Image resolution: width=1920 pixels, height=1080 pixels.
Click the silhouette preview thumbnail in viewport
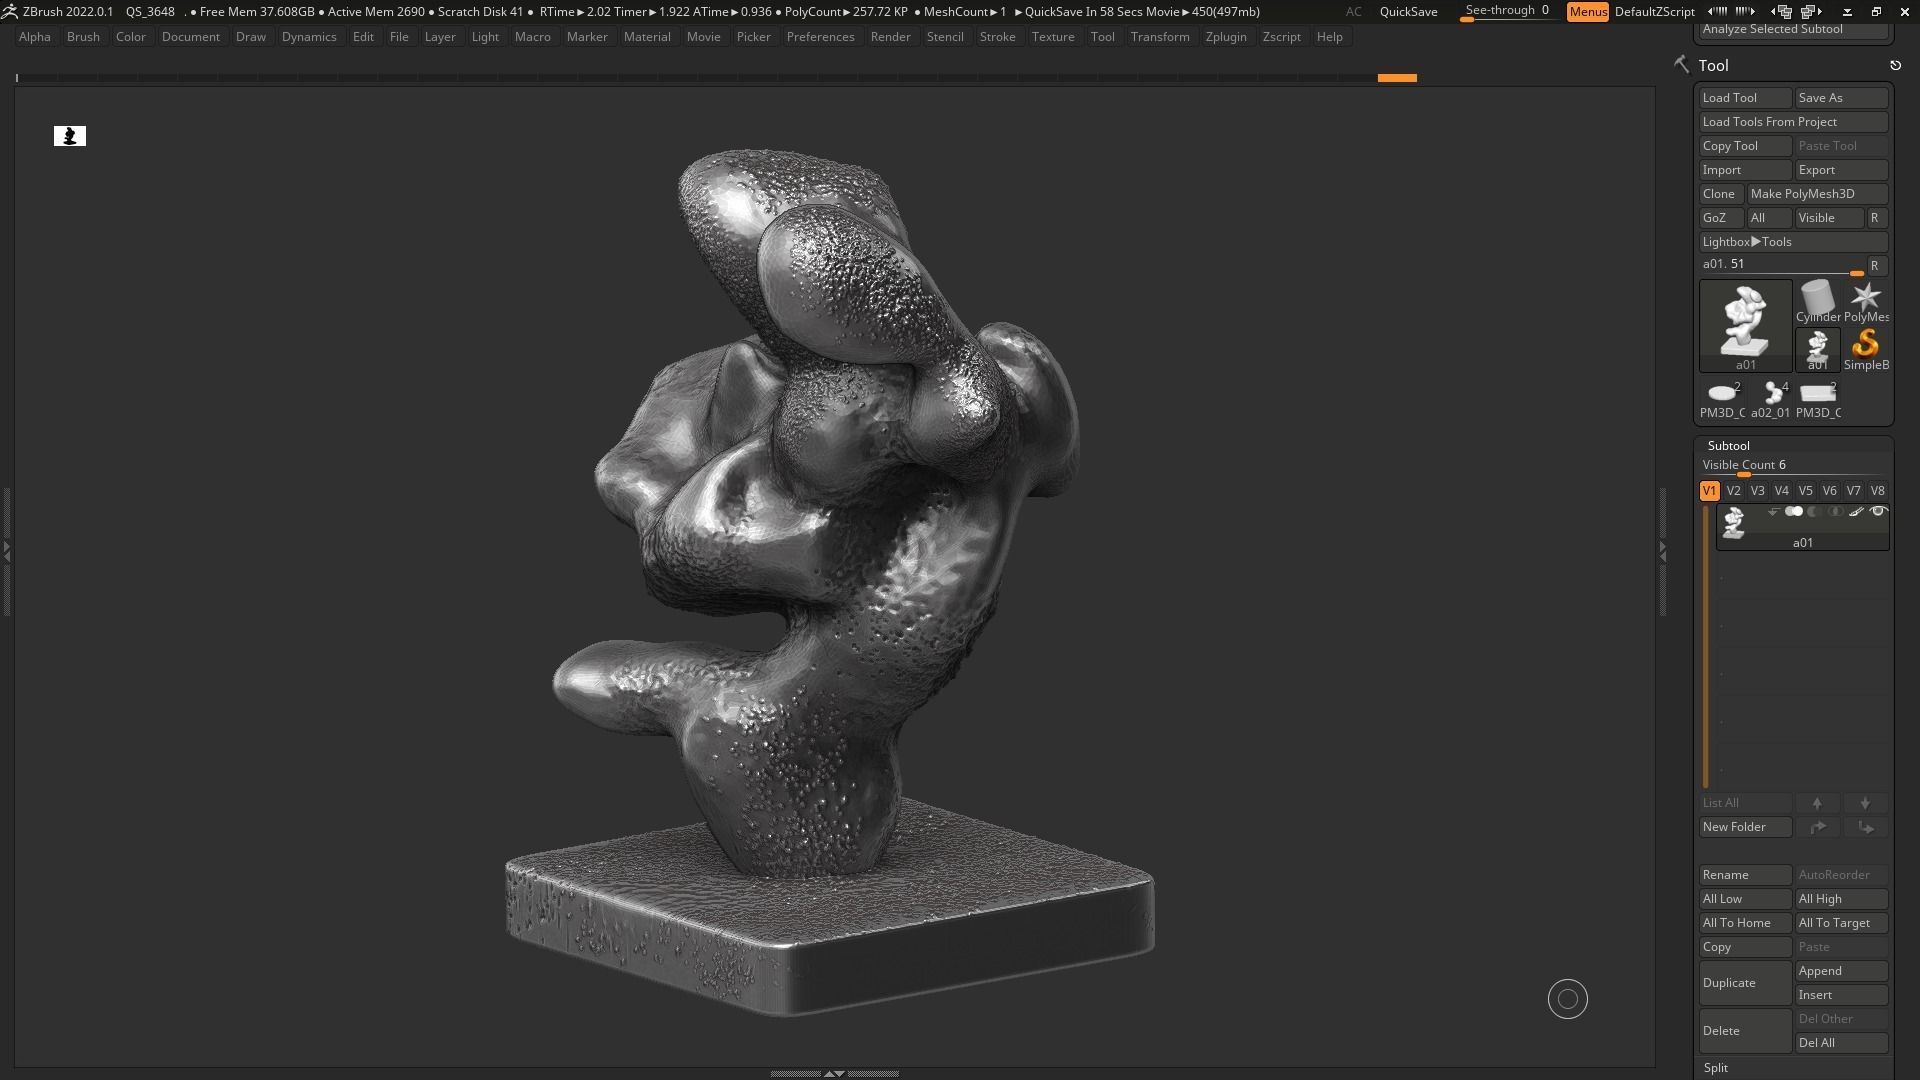click(x=70, y=136)
